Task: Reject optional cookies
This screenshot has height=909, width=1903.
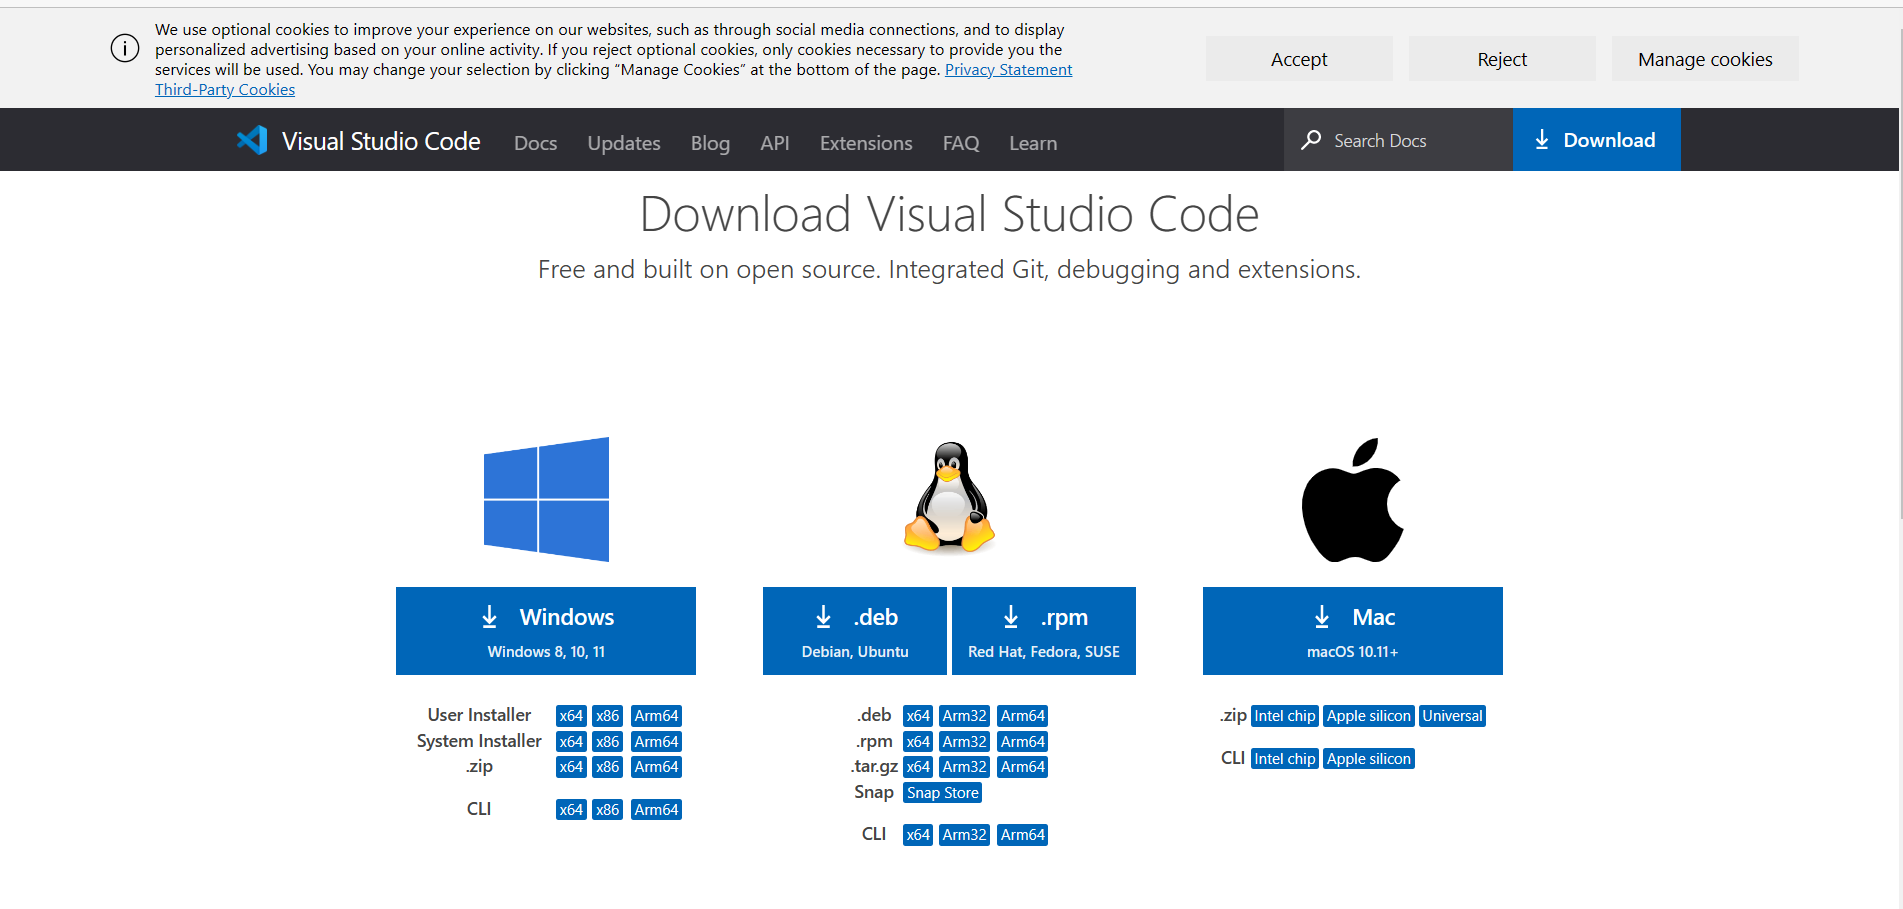Action: tap(1502, 59)
